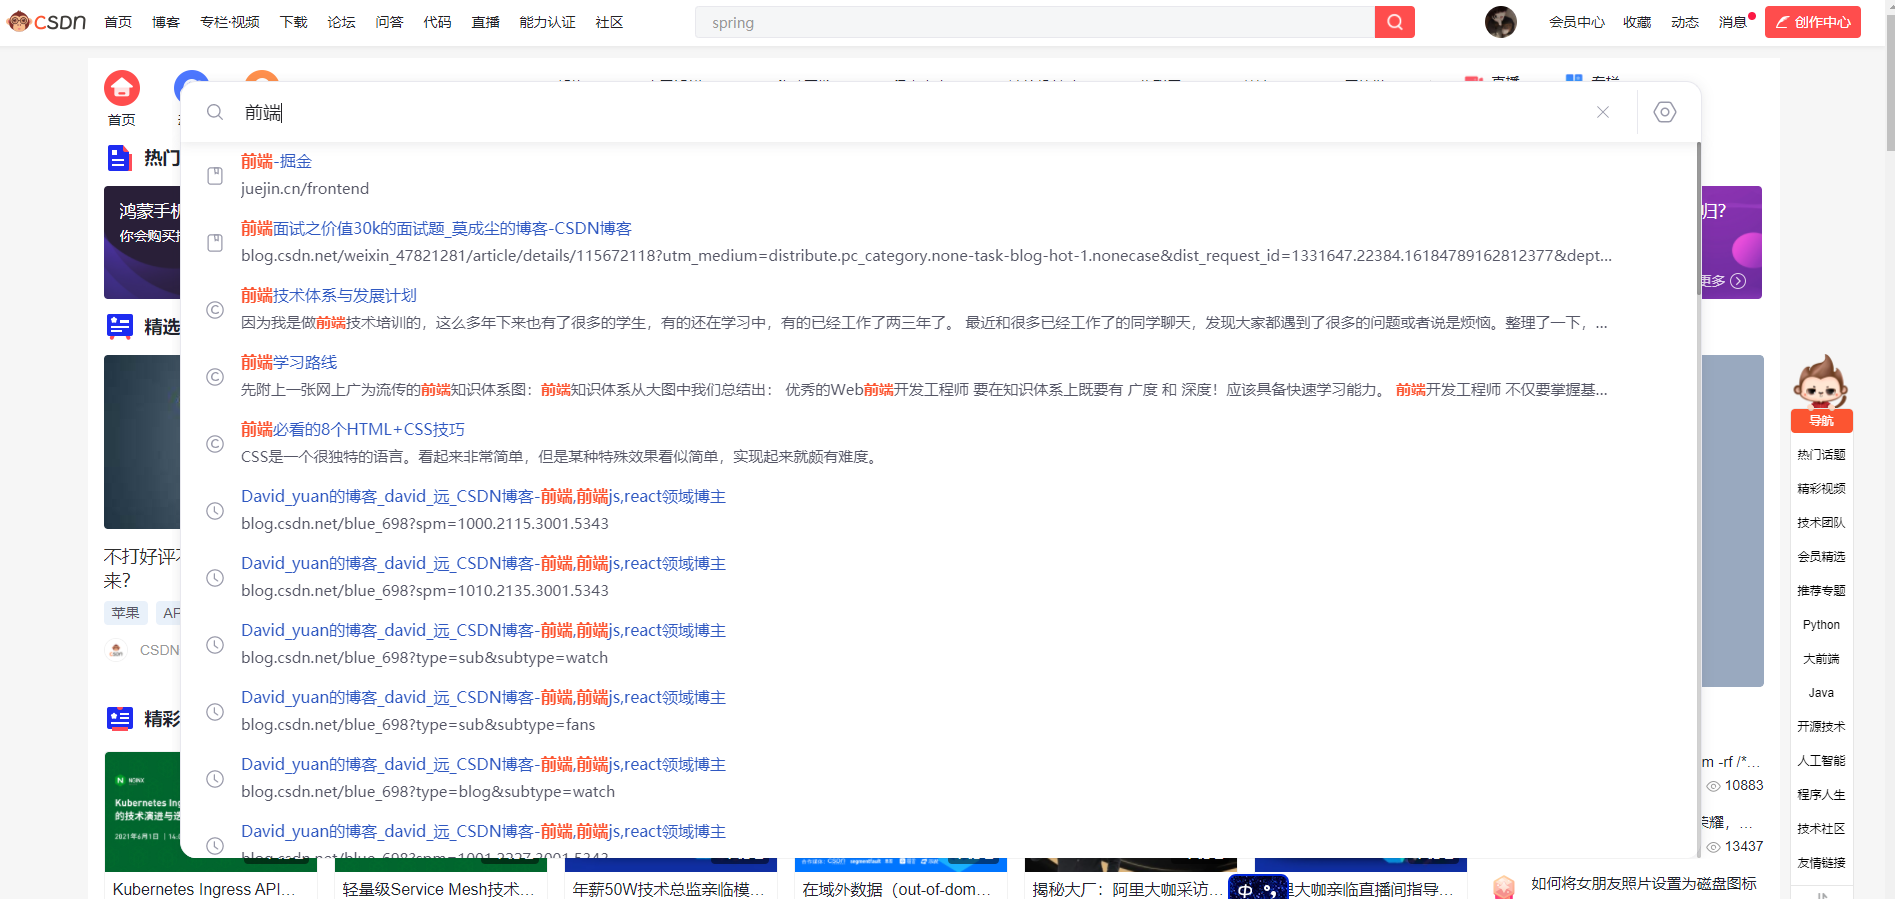1895x899 pixels.
Task: Click clock icon beside spm=1000.2115 result
Action: (x=215, y=511)
